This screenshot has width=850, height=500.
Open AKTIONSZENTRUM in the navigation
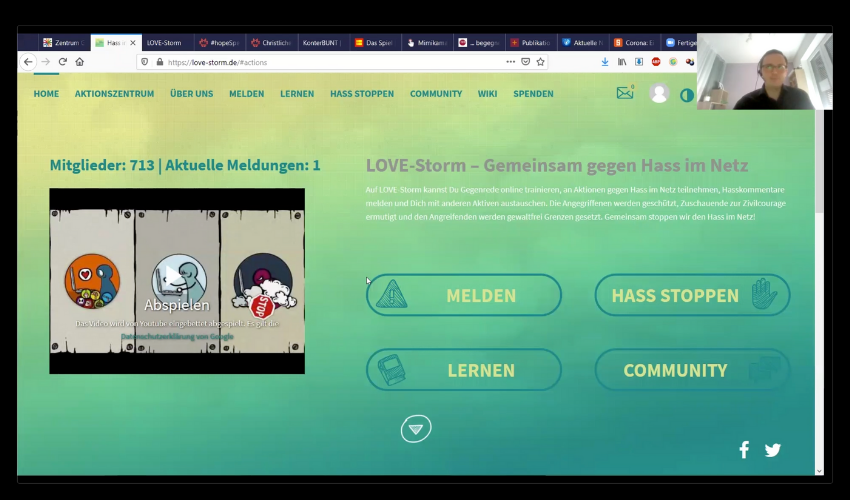click(114, 94)
